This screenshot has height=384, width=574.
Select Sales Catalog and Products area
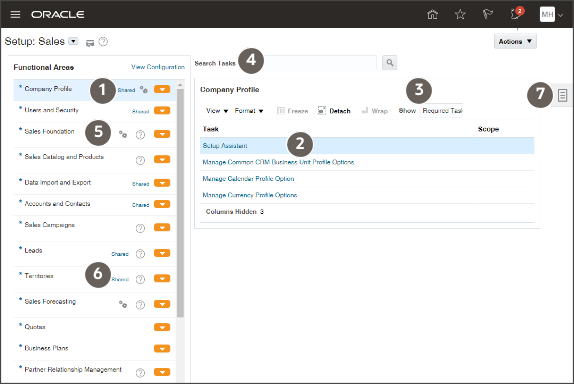(64, 157)
